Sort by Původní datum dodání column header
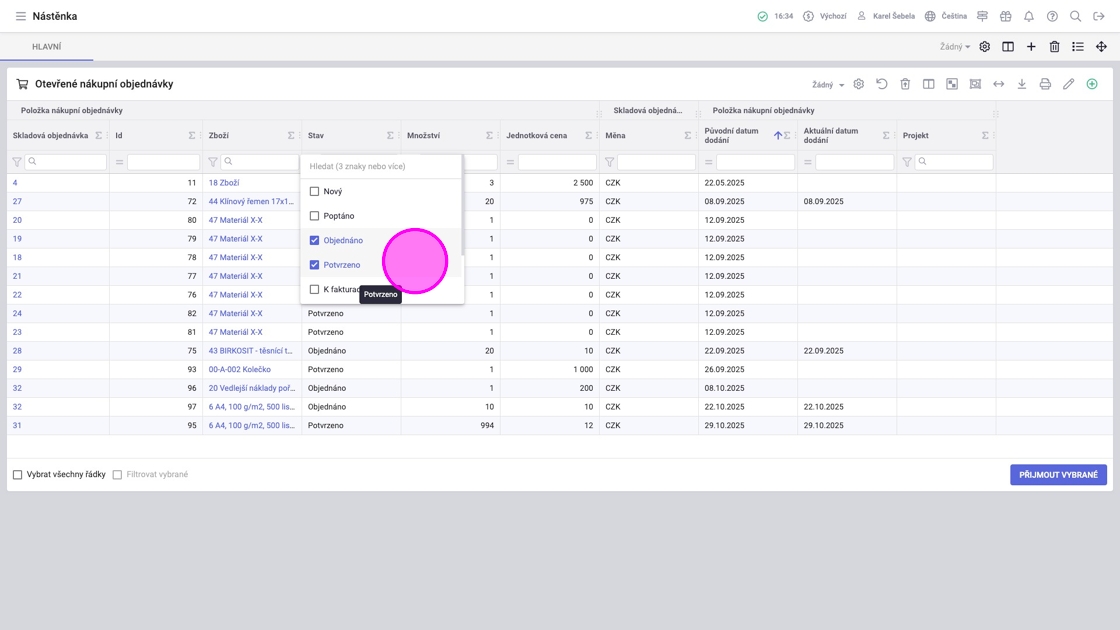Image resolution: width=1120 pixels, height=630 pixels. [731, 135]
